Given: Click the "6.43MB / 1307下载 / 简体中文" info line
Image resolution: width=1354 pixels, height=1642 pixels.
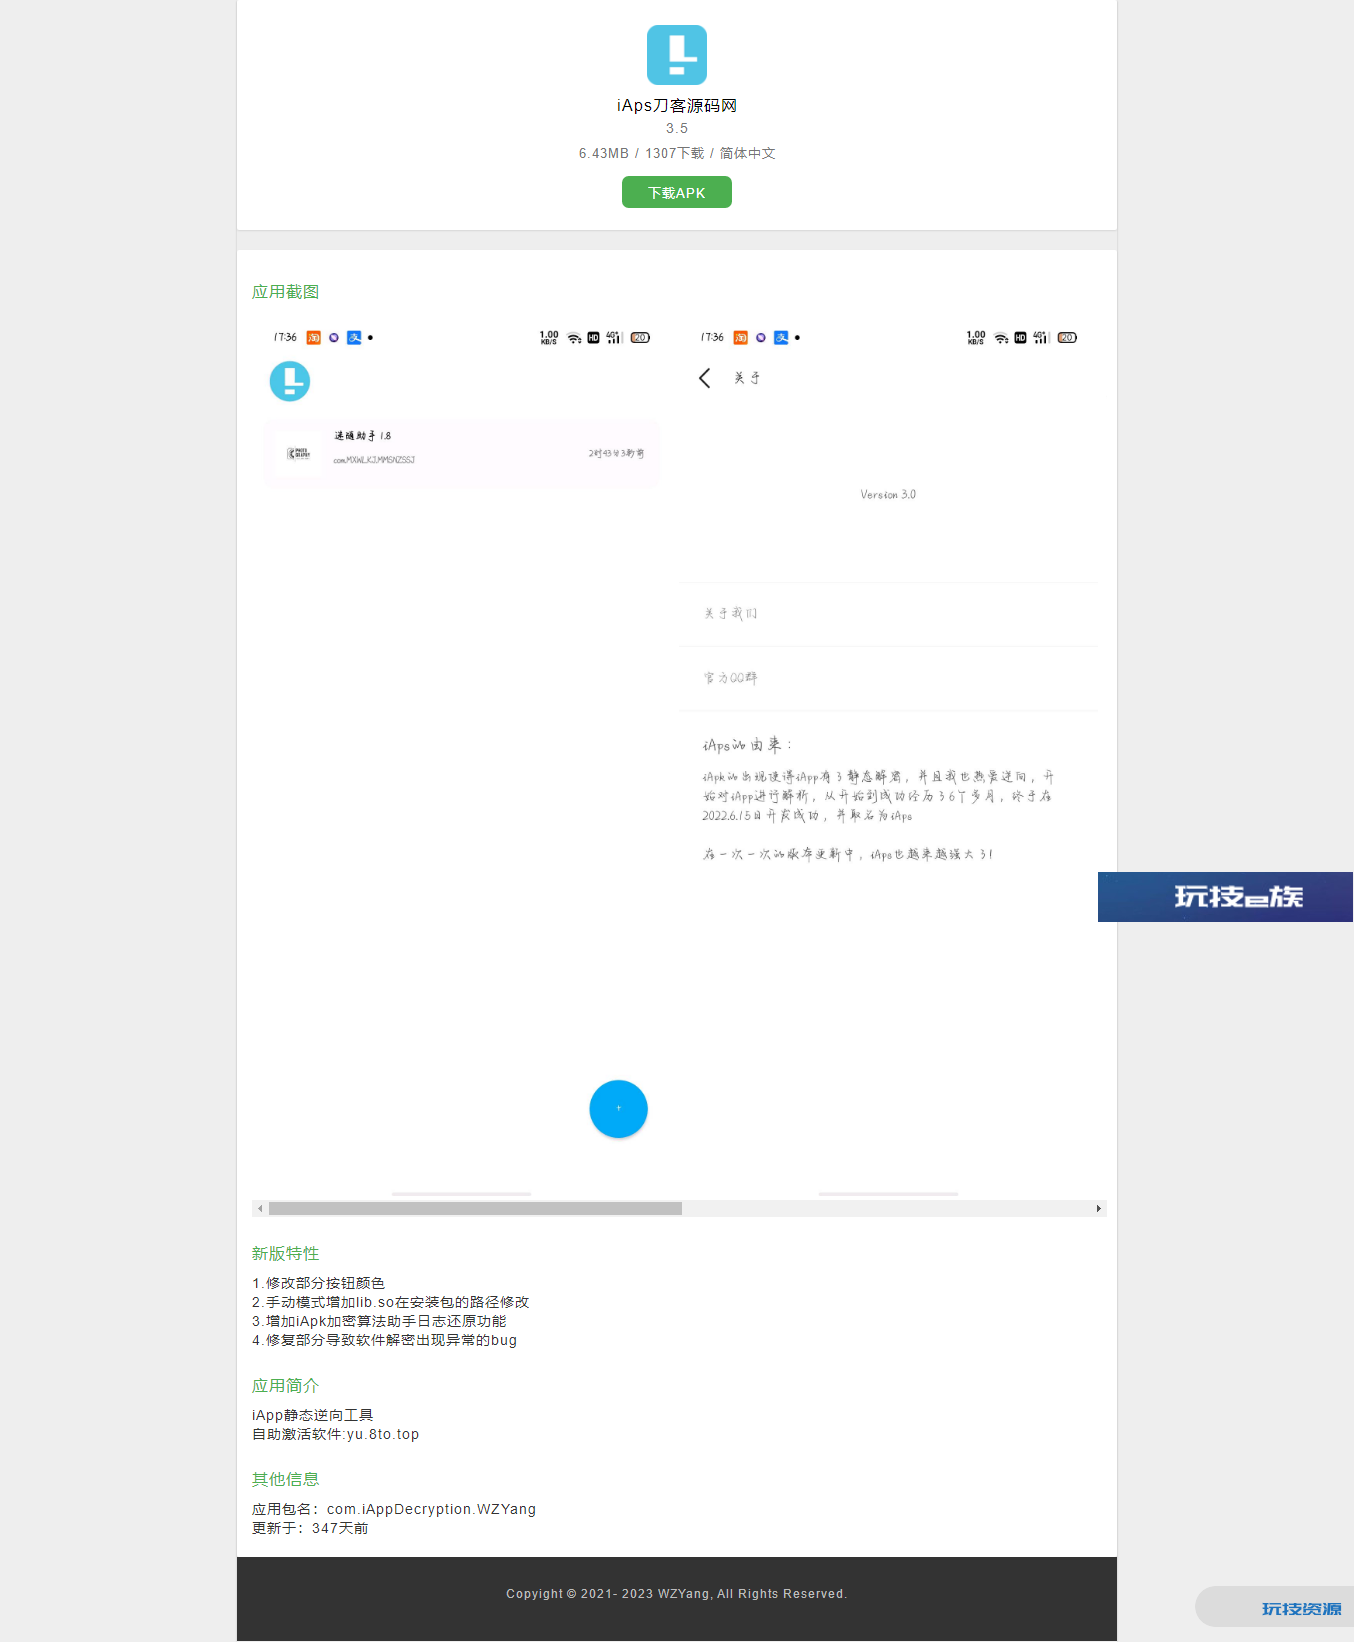Looking at the screenshot, I should (x=677, y=153).
